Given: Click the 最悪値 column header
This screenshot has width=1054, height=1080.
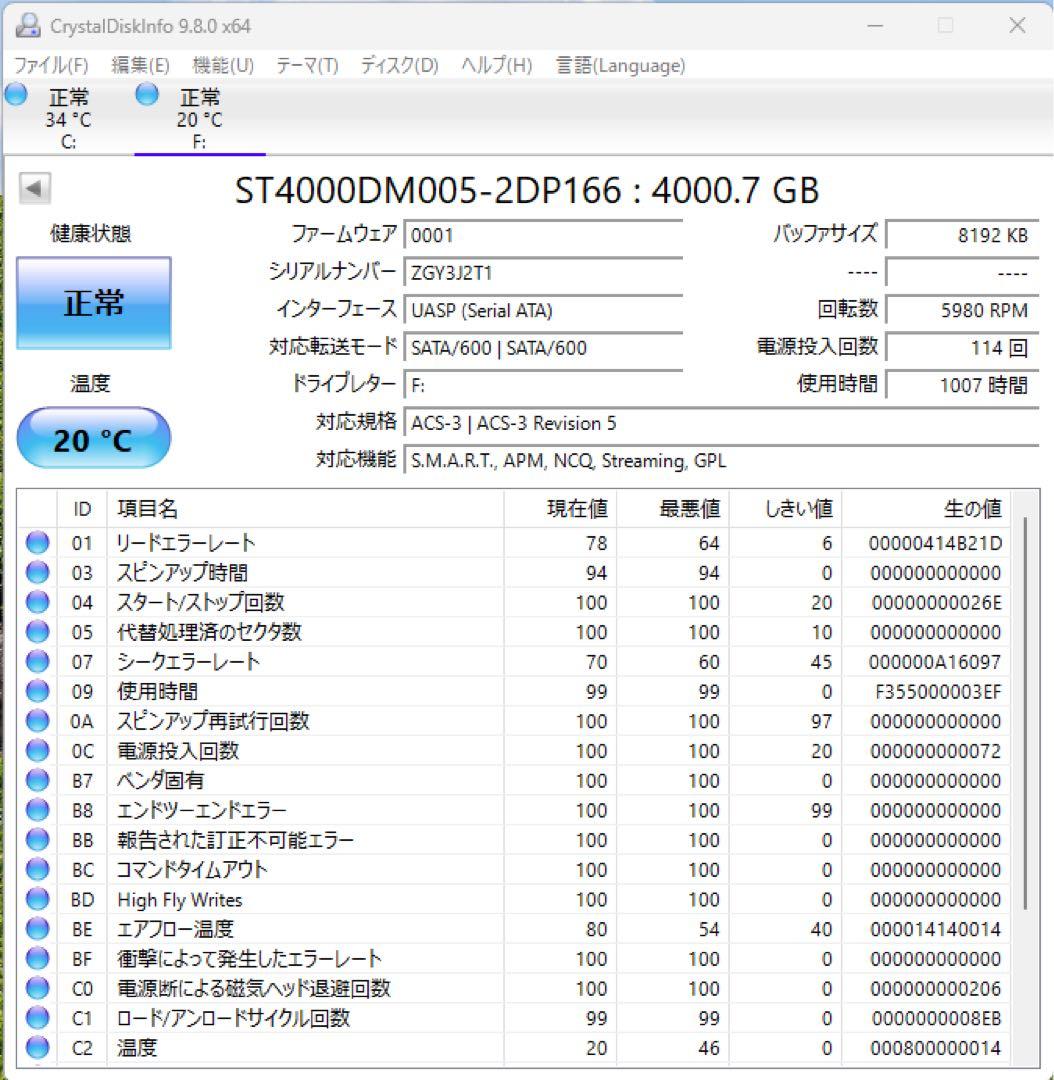Looking at the screenshot, I should 672,509.
